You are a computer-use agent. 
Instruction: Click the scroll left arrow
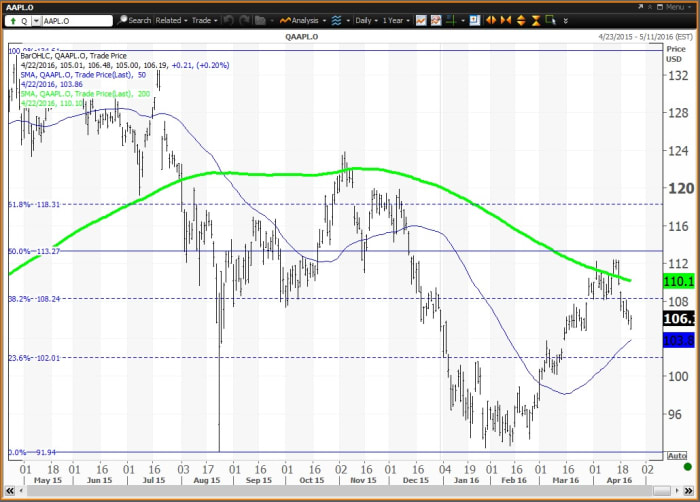(21, 491)
